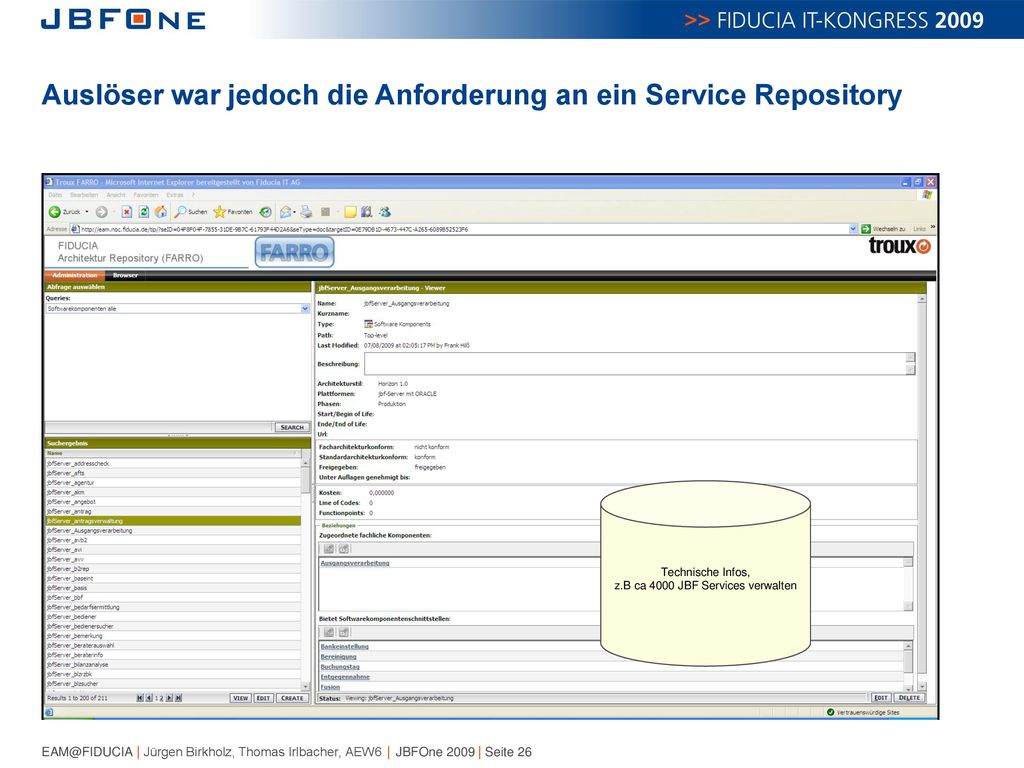Click second icon under Bietet Softwarekomponentenschnittstellen
Image resolution: width=1024 pixels, height=768 pixels.
pos(344,632)
